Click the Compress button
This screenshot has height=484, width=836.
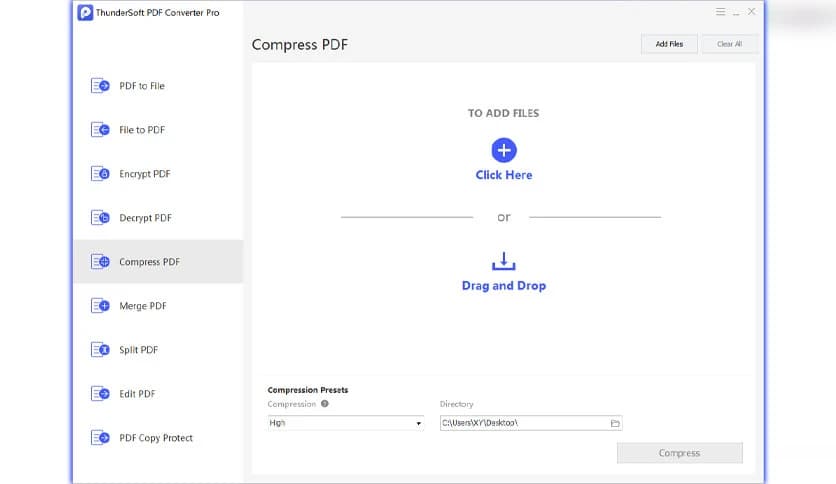[x=680, y=453]
